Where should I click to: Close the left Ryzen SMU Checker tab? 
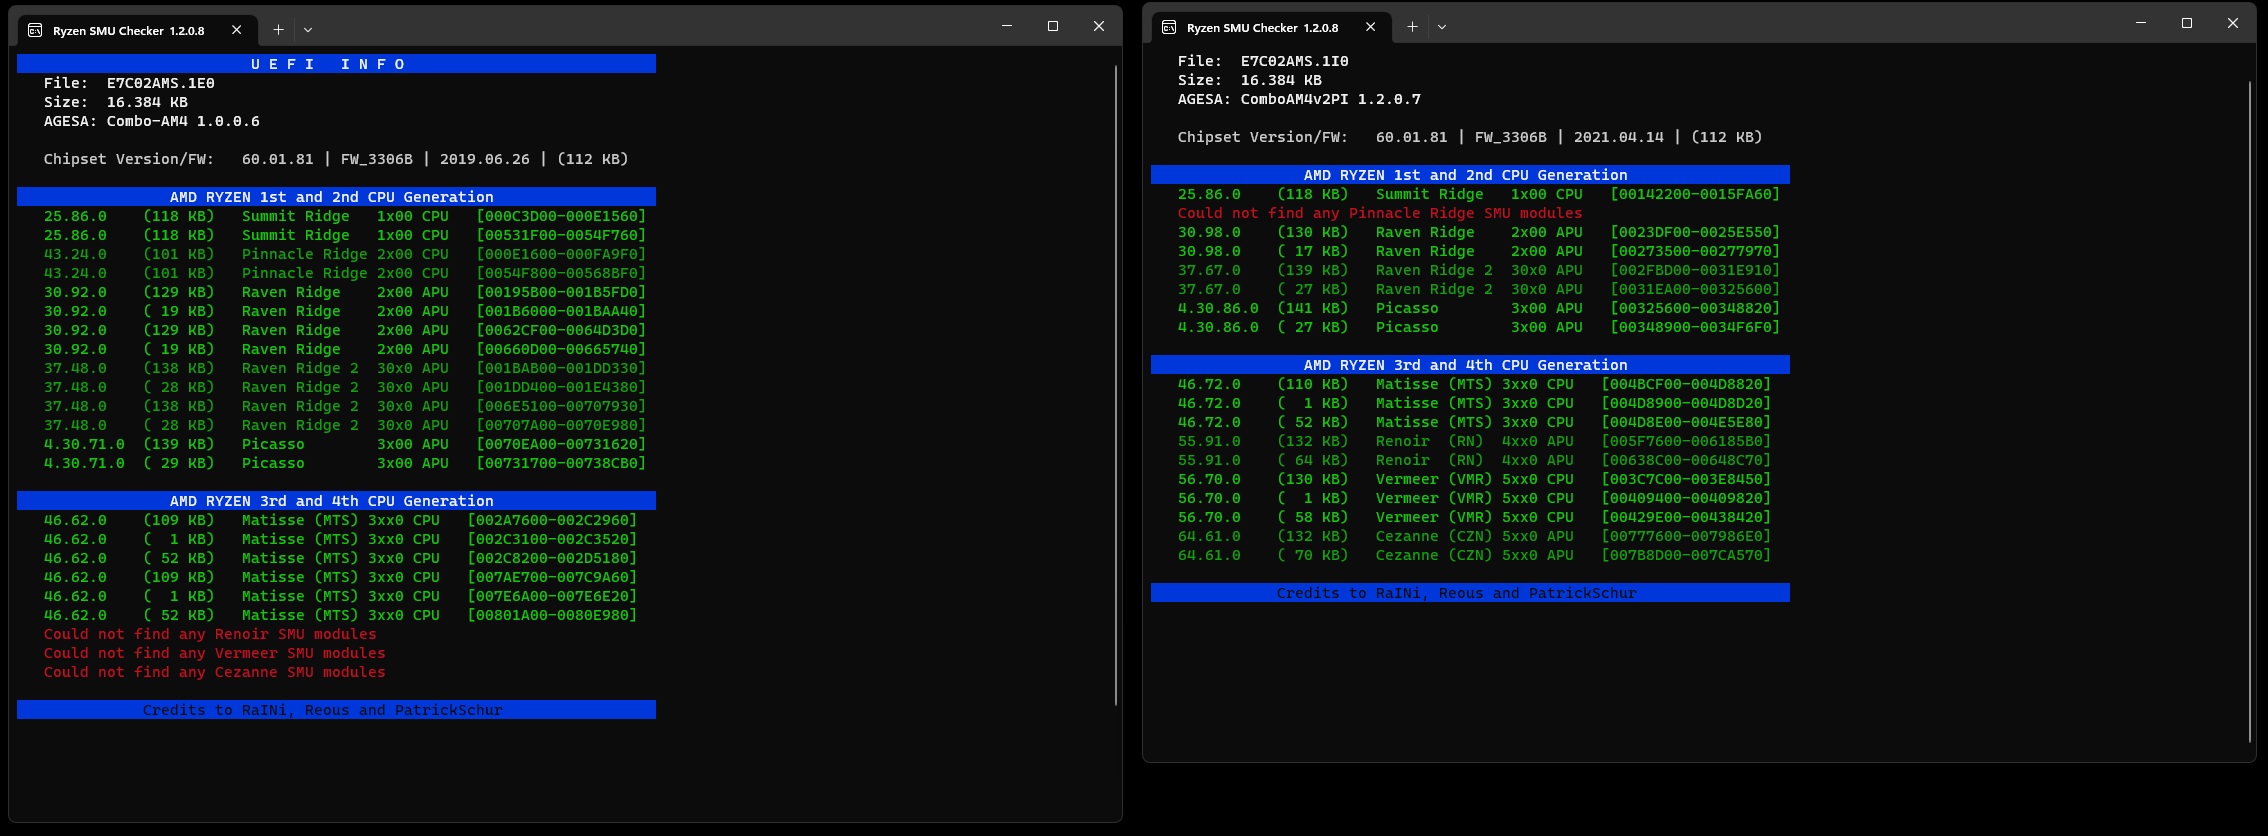pos(237,30)
